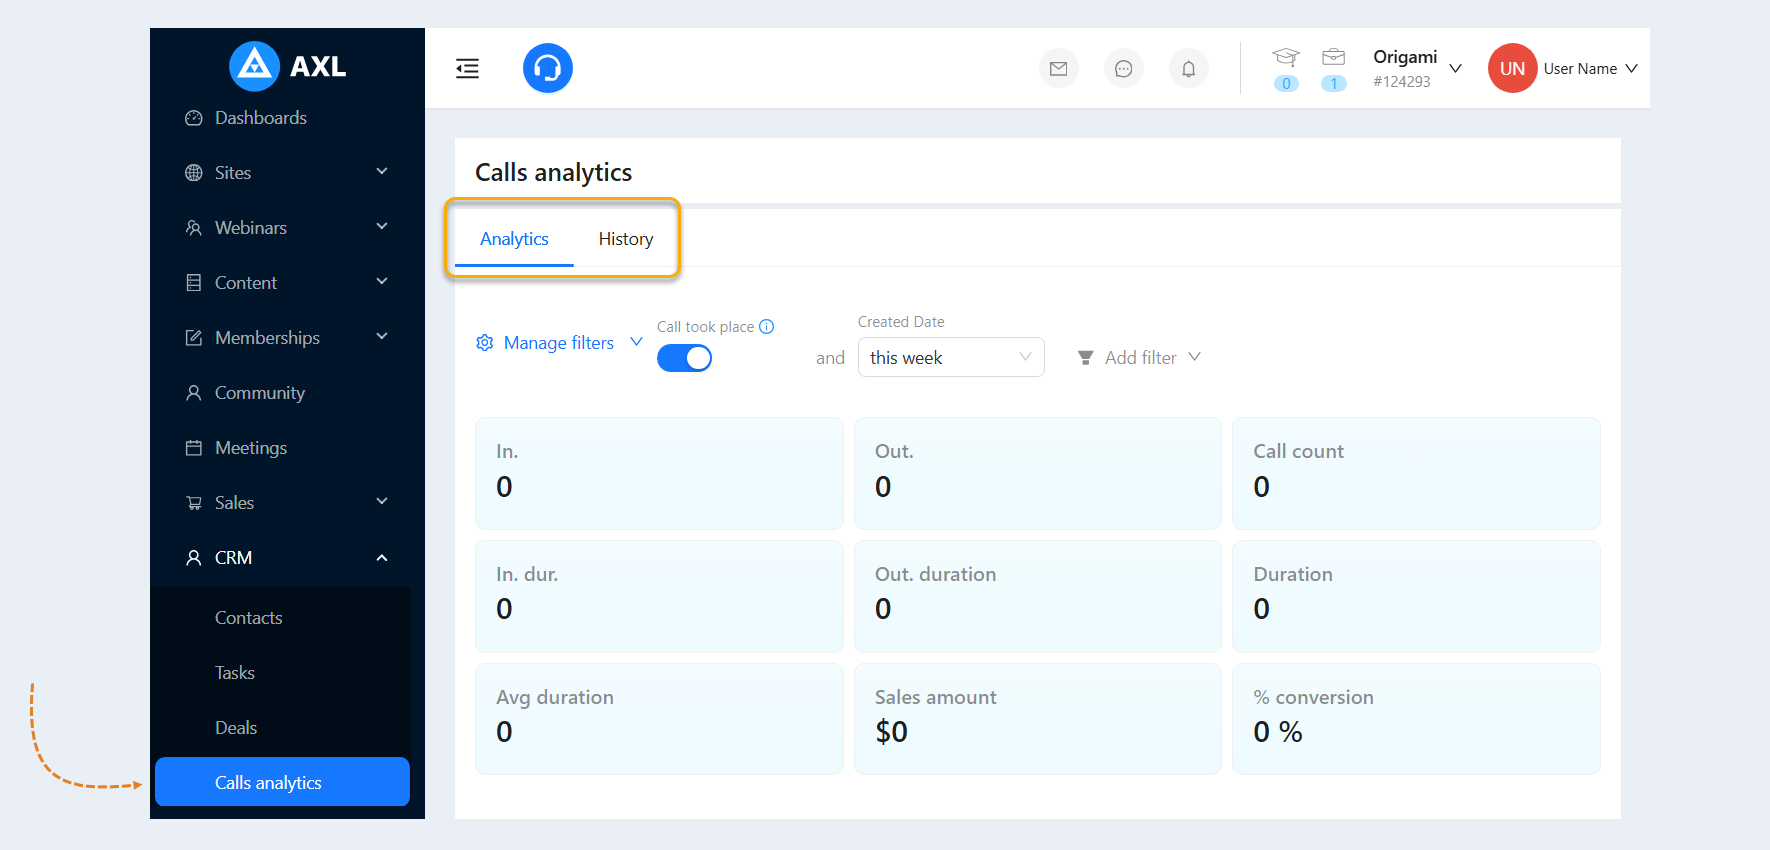
Task: Click the Sales cart icon in sidebar
Action: click(x=194, y=503)
